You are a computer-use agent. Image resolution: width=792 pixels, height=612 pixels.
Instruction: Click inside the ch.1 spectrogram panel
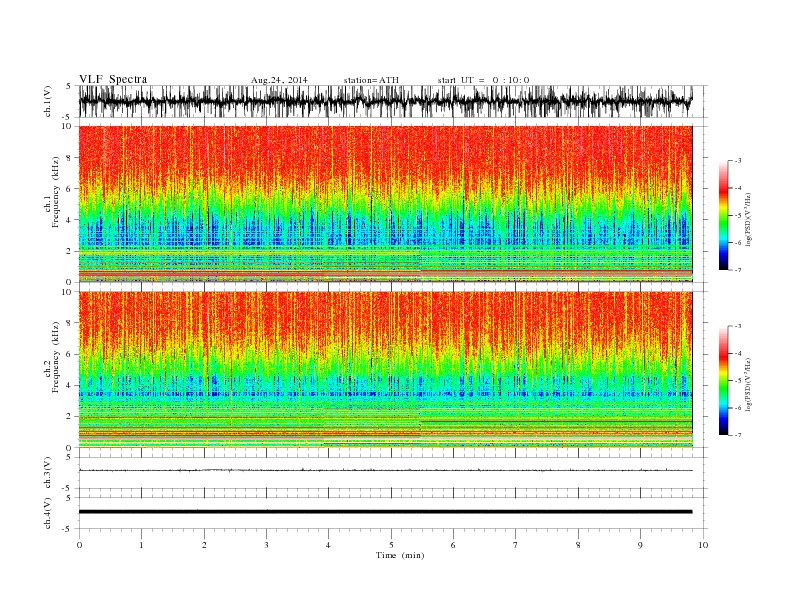pos(385,204)
